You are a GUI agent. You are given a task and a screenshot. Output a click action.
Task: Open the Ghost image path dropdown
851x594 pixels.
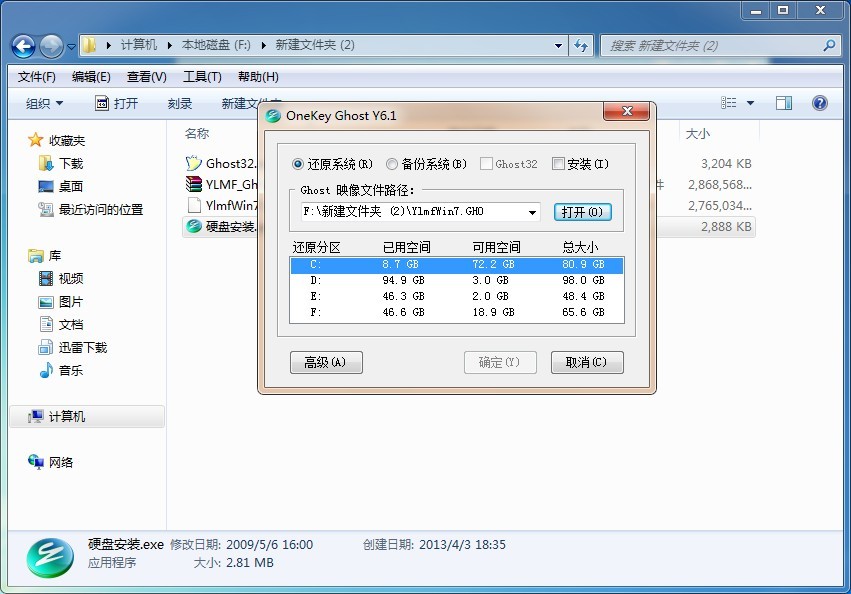[x=533, y=211]
